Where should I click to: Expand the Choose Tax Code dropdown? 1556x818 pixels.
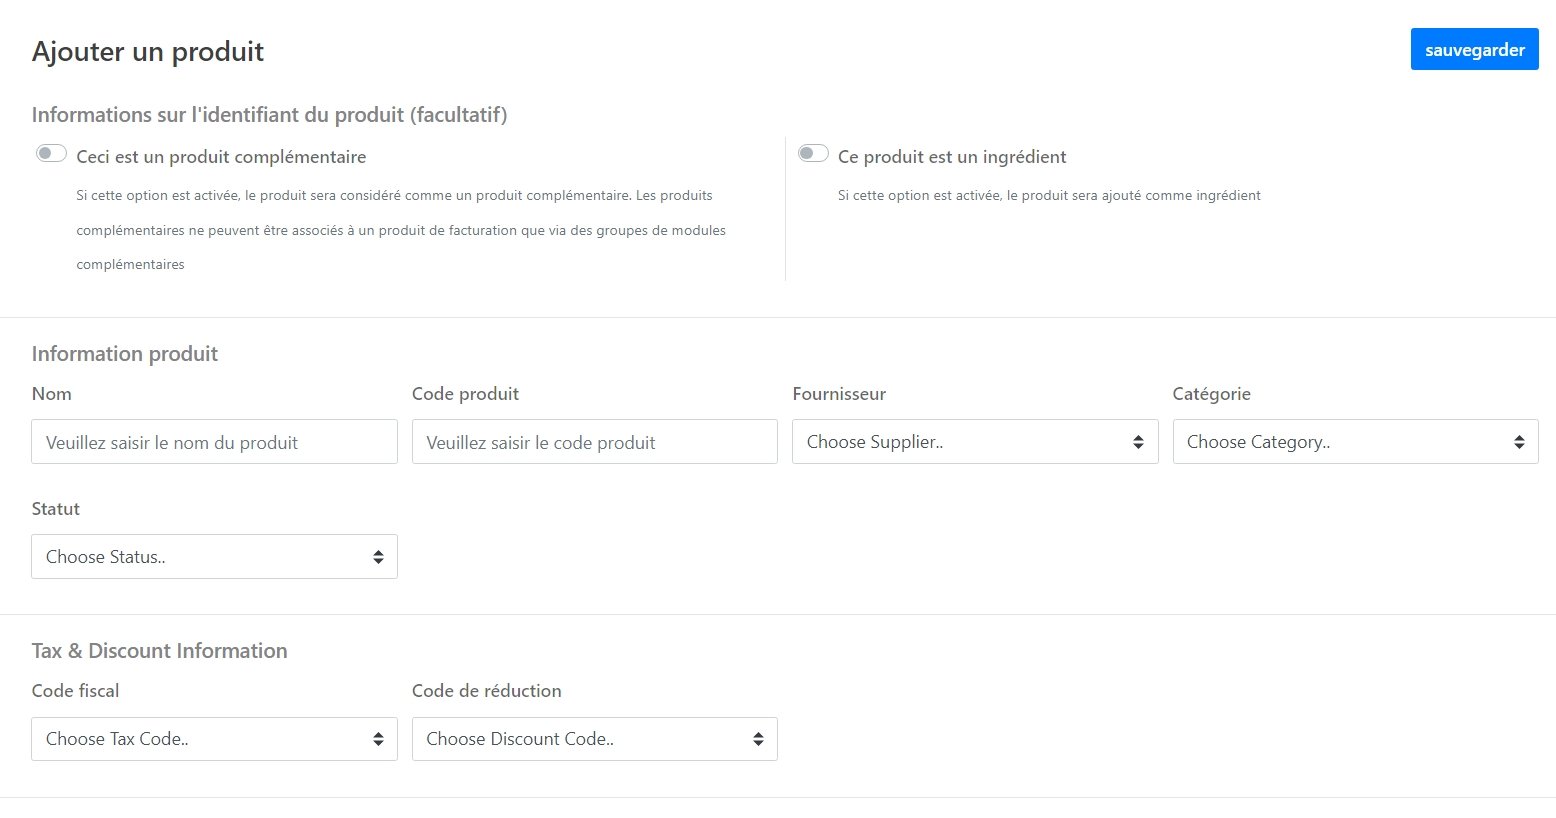coord(214,739)
